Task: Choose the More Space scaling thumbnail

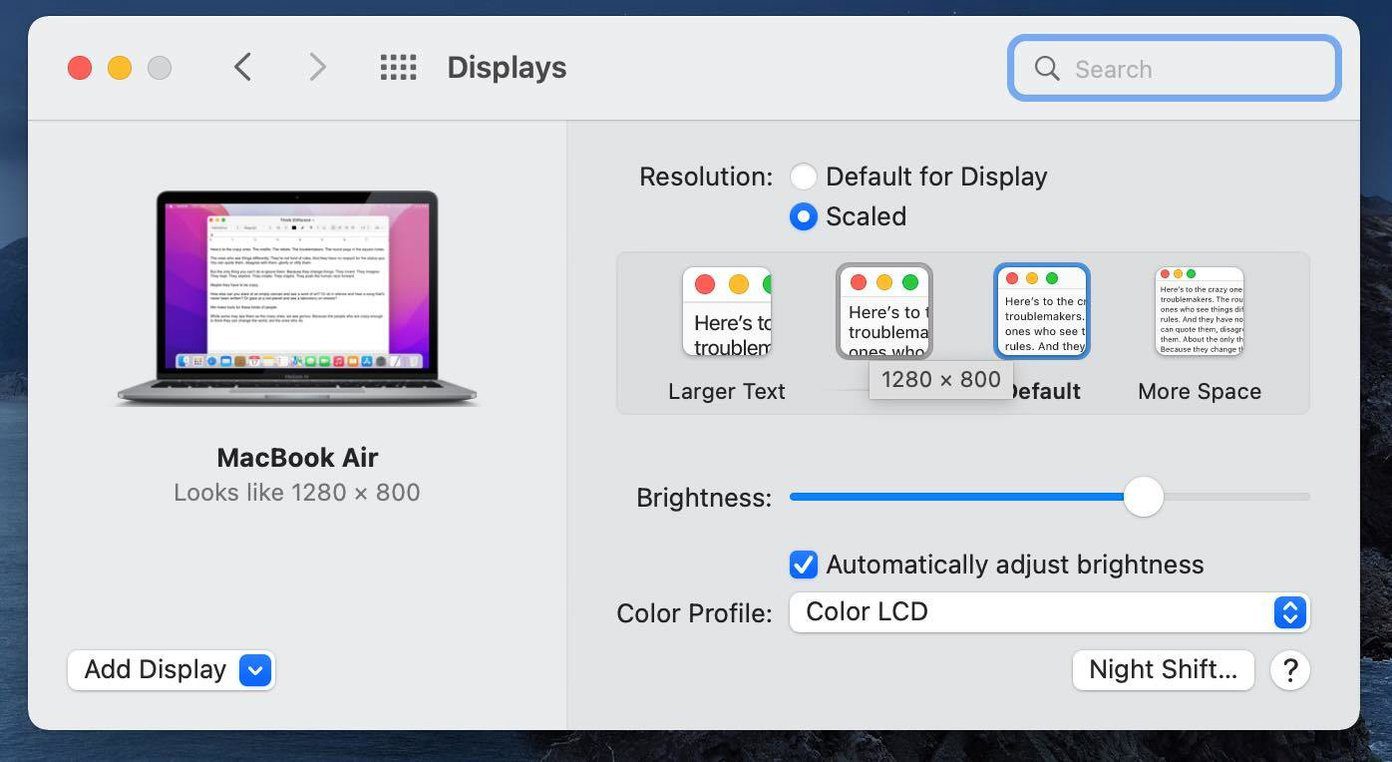Action: pos(1199,312)
